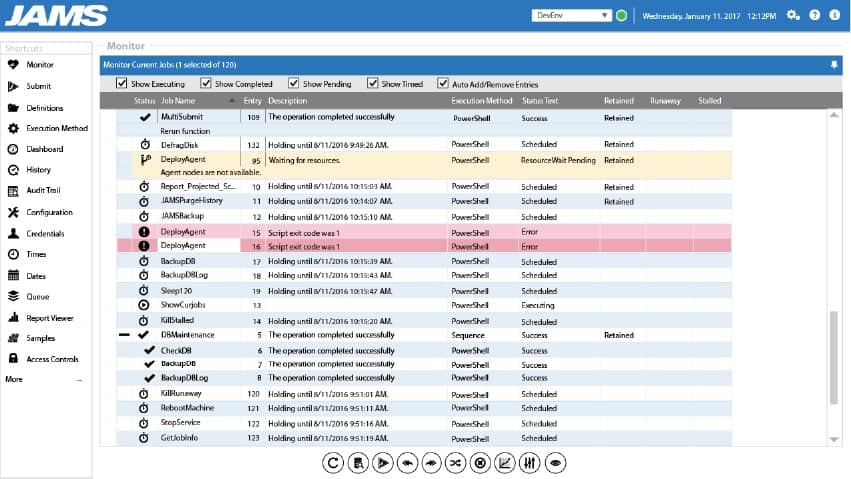Open Definitions in the sidebar
The height and width of the screenshot is (479, 851).
click(x=44, y=108)
